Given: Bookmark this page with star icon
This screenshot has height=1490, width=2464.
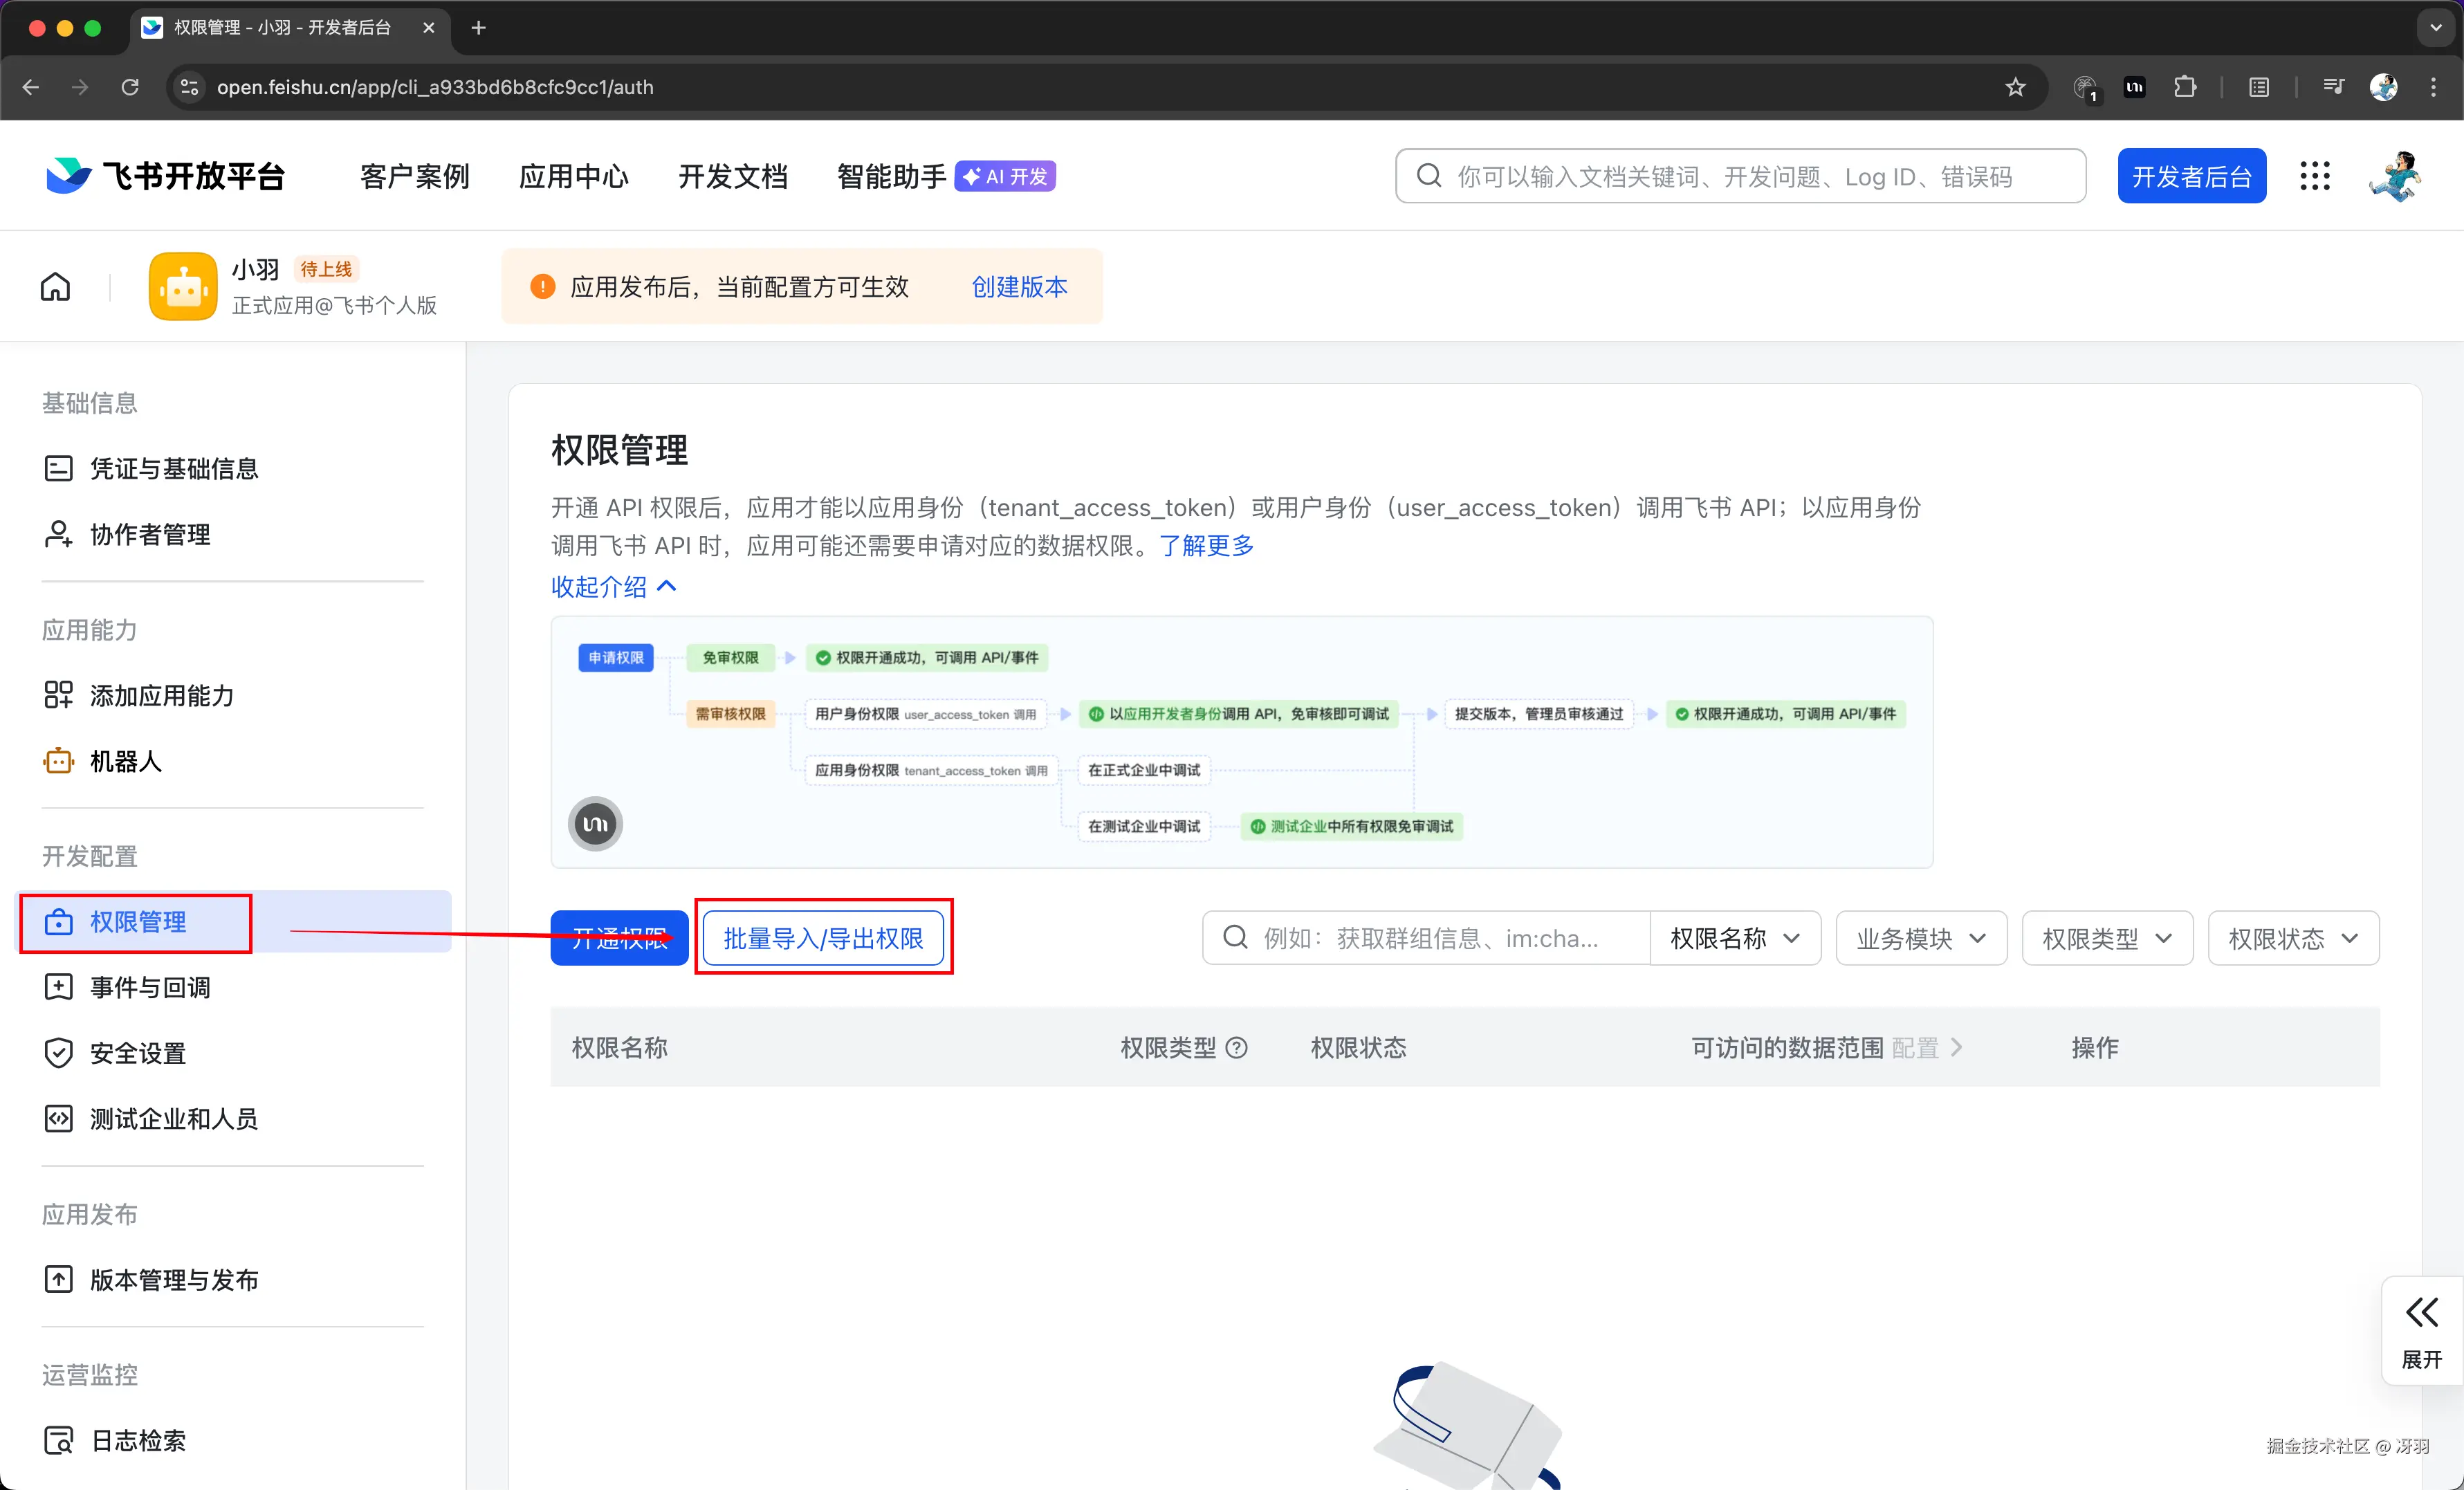Looking at the screenshot, I should [2015, 87].
